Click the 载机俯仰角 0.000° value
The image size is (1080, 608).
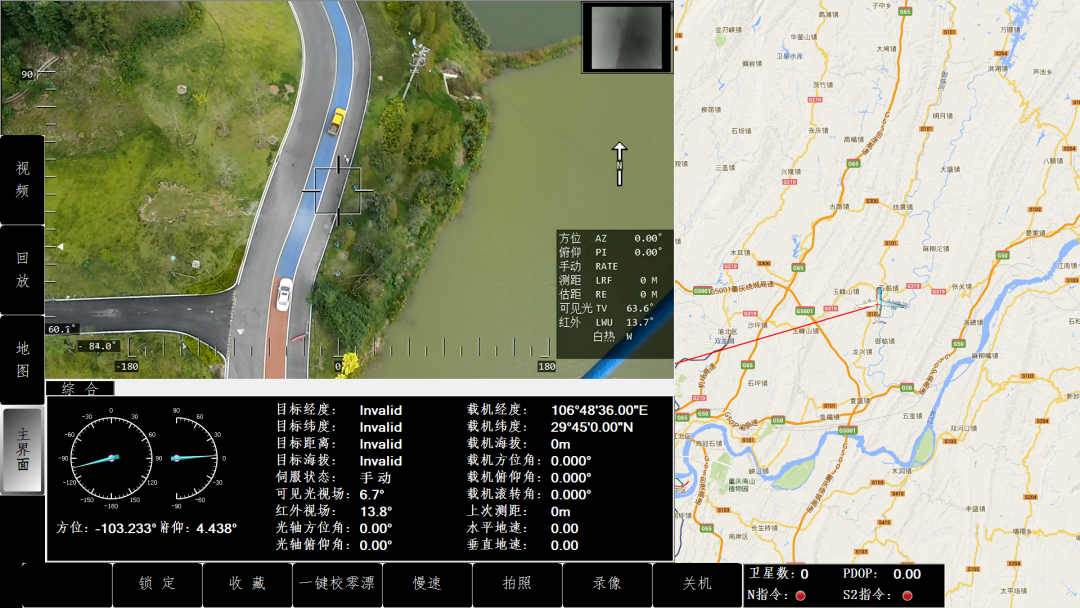point(571,478)
